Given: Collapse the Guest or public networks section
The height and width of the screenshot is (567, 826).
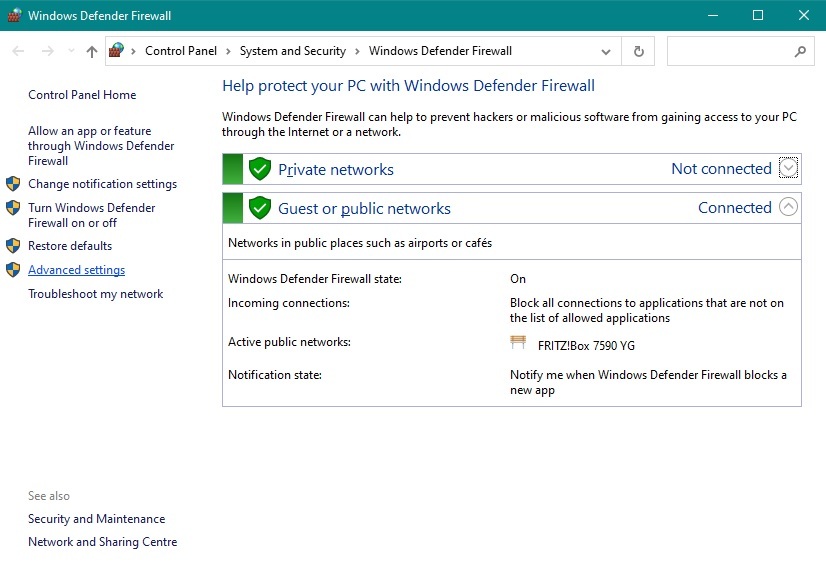Looking at the screenshot, I should (x=789, y=208).
